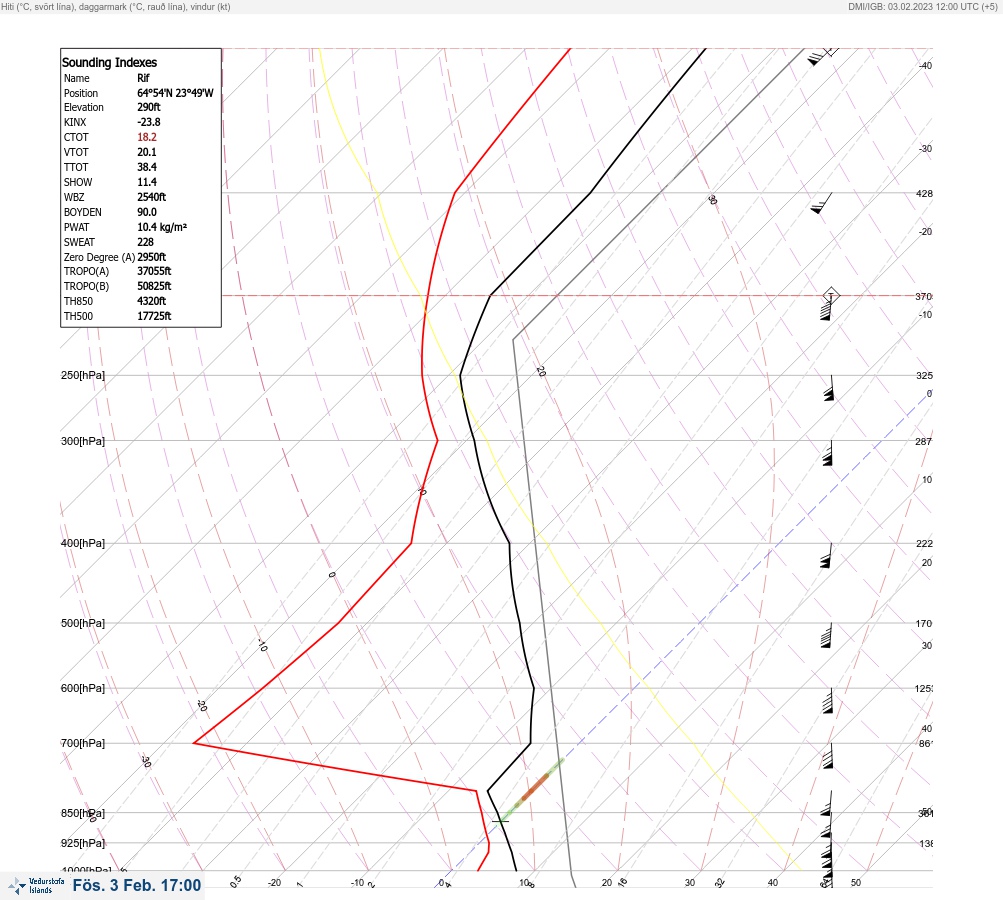Screen dimensions: 1003x900
Task: Click the 0.5 mixing ratio label at bottom
Action: [x=236, y=881]
